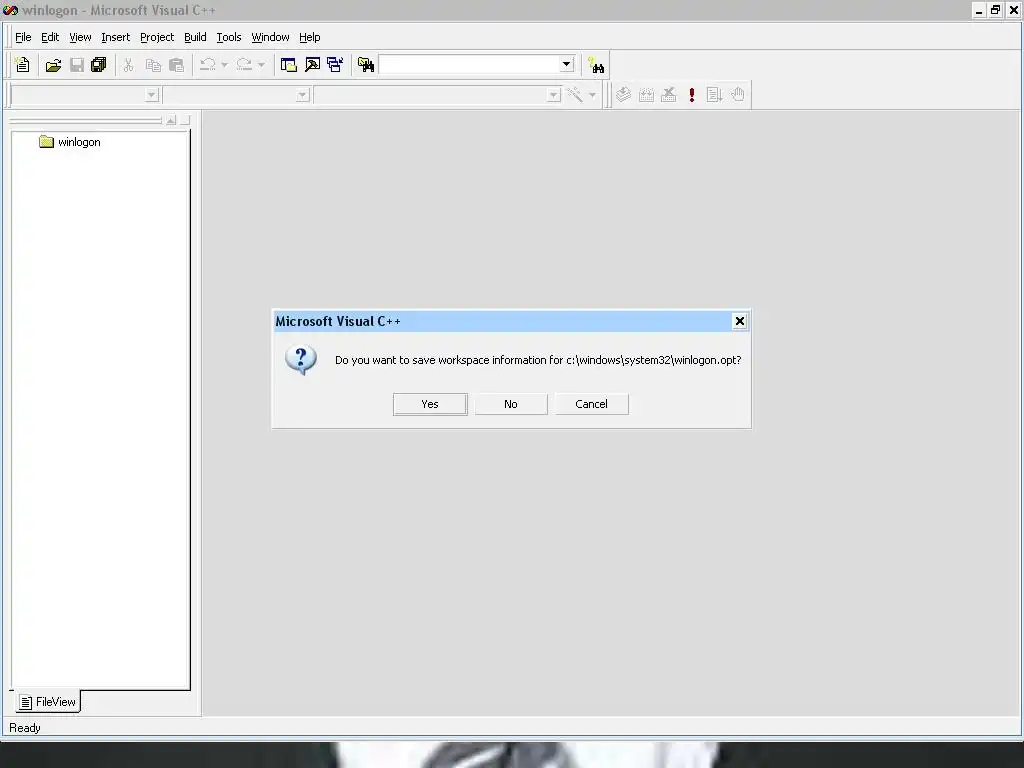
Task: Click the Copy icon in toolbar
Action: [x=153, y=65]
